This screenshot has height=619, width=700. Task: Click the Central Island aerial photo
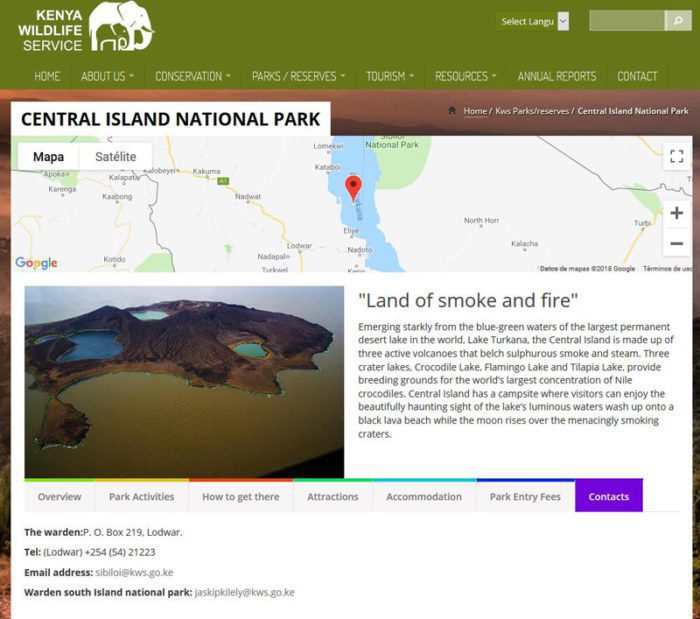tap(184, 382)
